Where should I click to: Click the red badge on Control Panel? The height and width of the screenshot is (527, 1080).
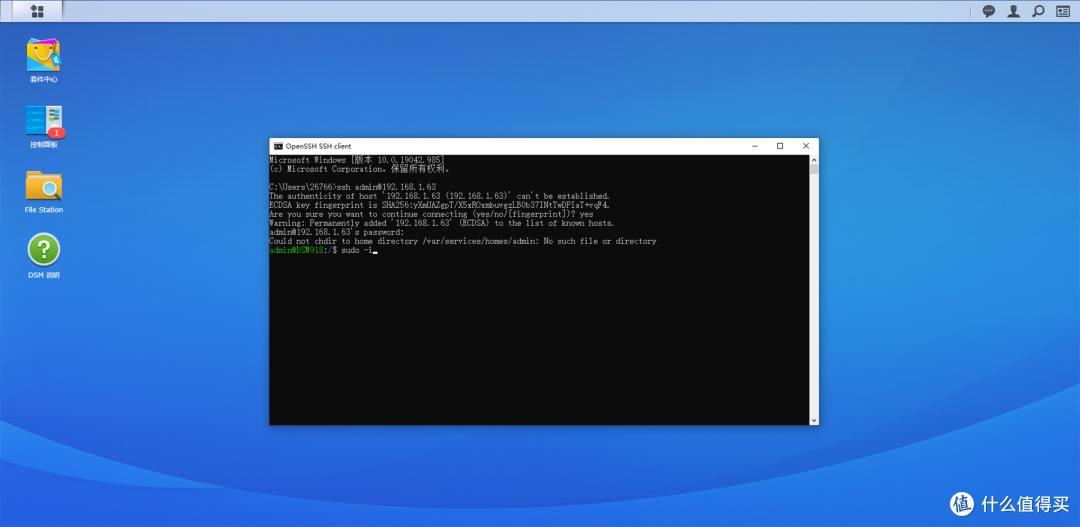(57, 132)
